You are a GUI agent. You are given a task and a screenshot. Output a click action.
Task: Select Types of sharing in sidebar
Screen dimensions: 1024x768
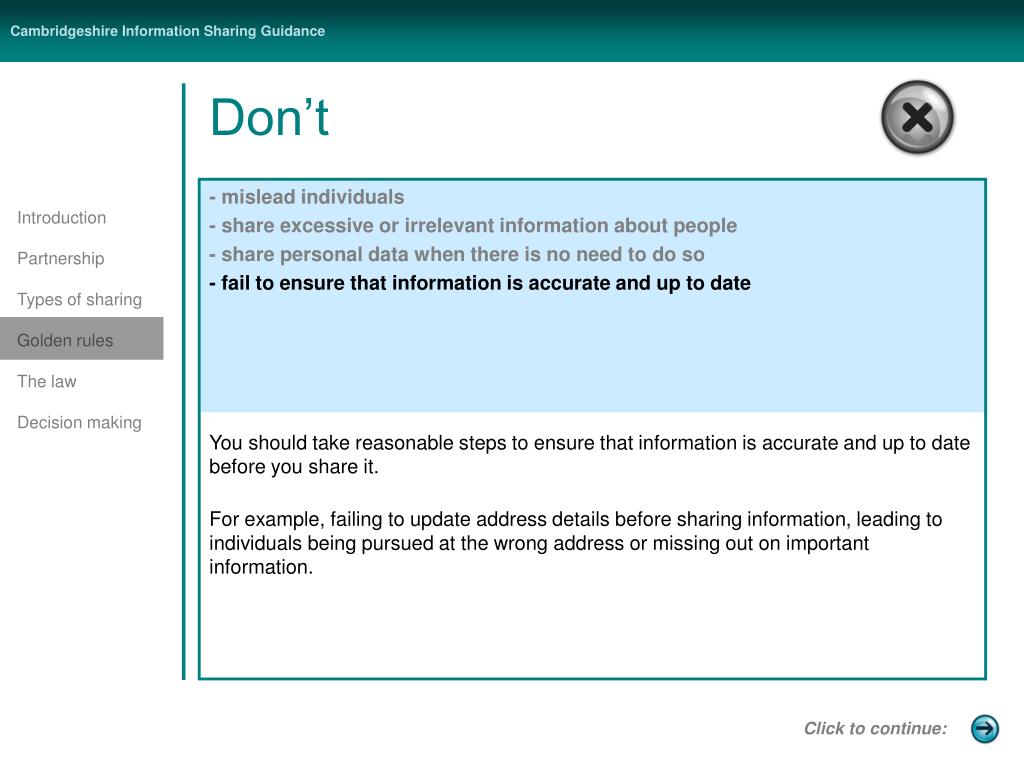[80, 299]
